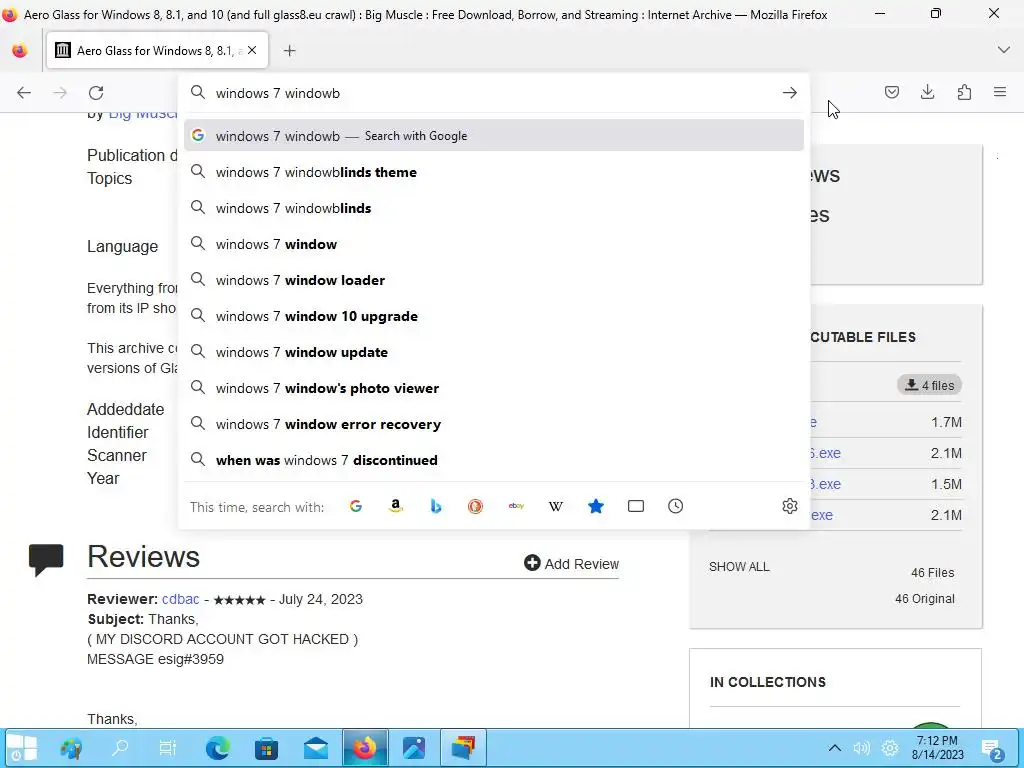Choose suggestion 'windows 7 window 10 upgrade'

click(x=494, y=316)
